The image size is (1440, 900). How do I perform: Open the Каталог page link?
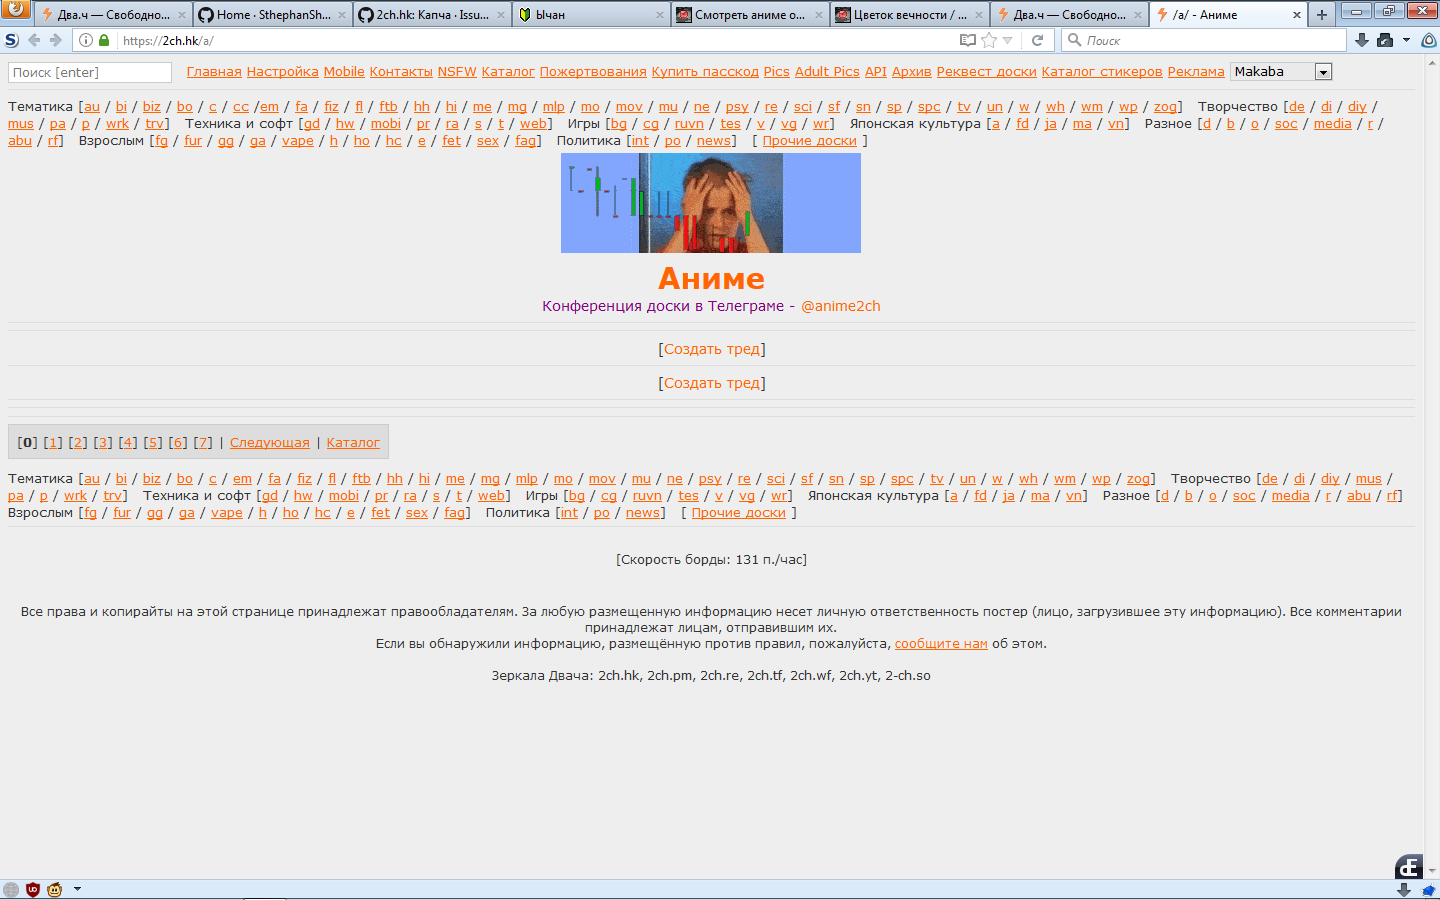[352, 441]
